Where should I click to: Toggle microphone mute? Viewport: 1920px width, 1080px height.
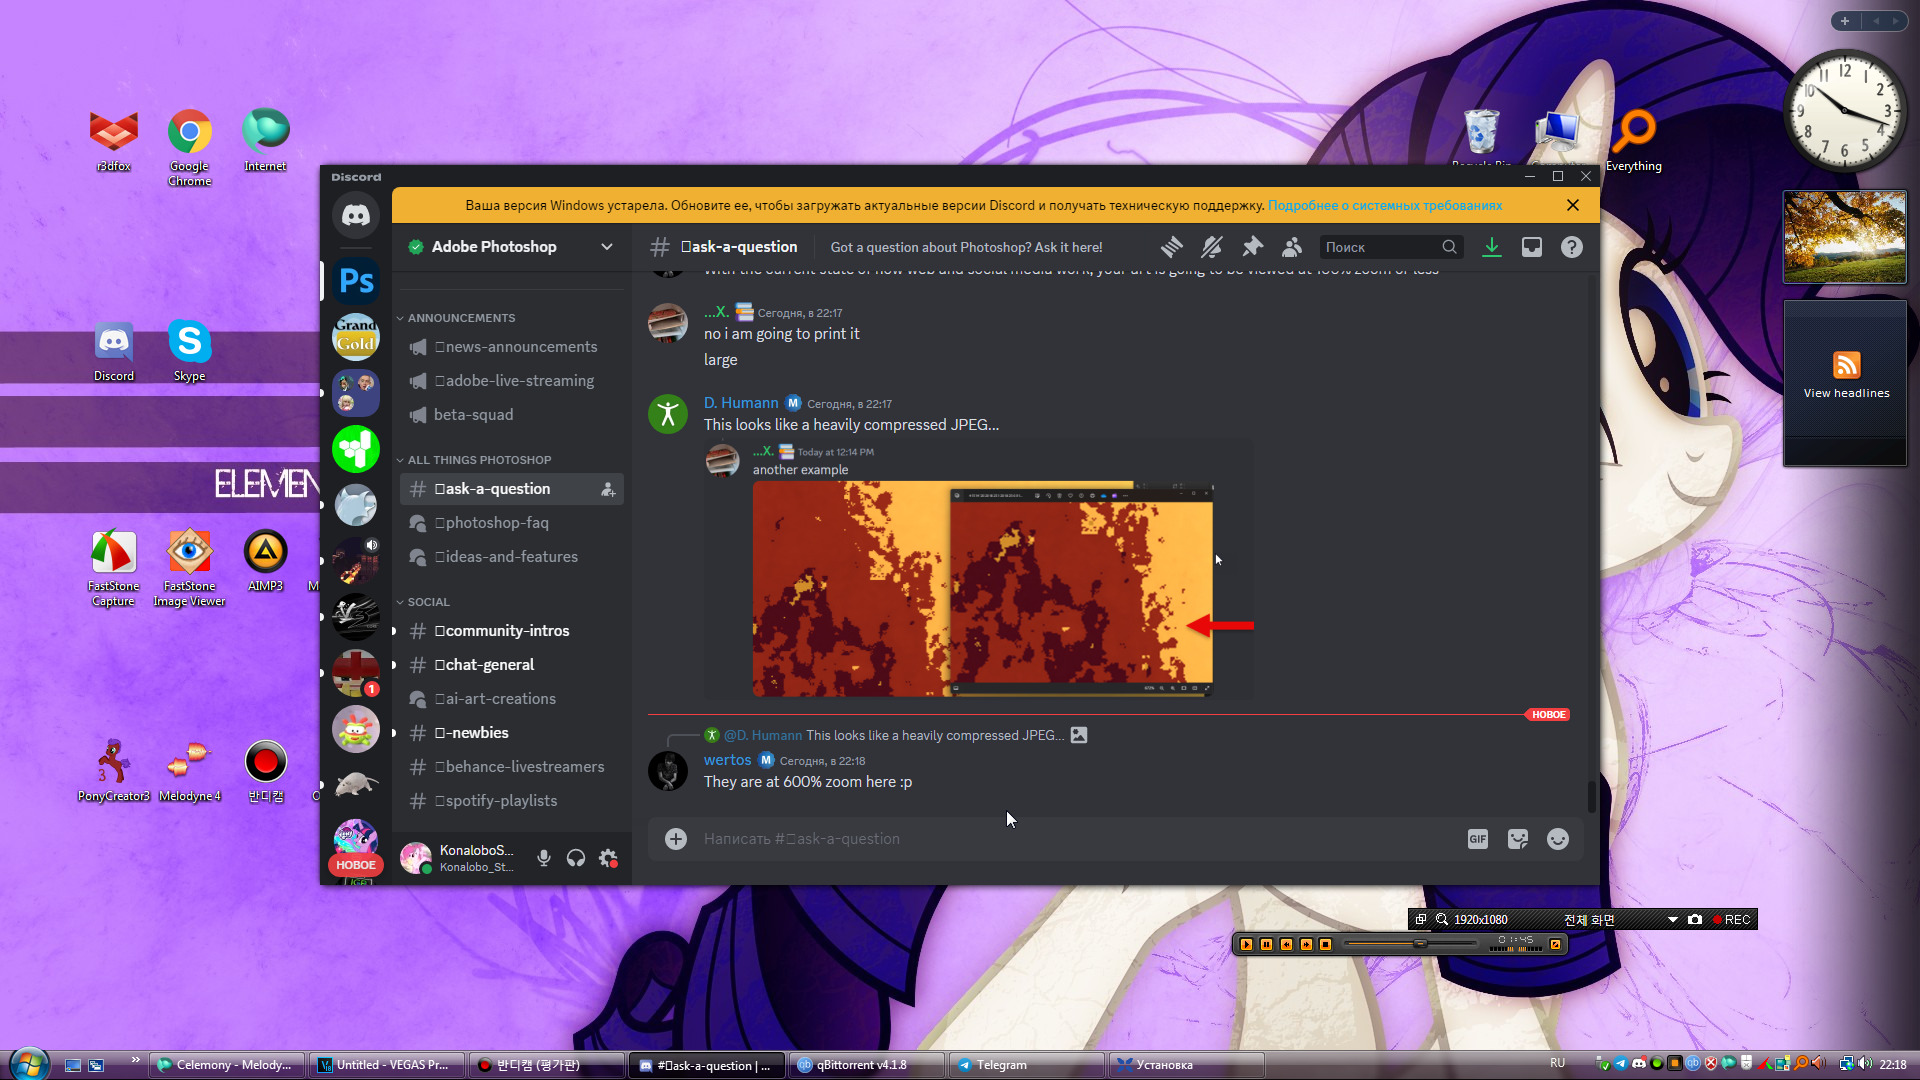click(x=543, y=858)
